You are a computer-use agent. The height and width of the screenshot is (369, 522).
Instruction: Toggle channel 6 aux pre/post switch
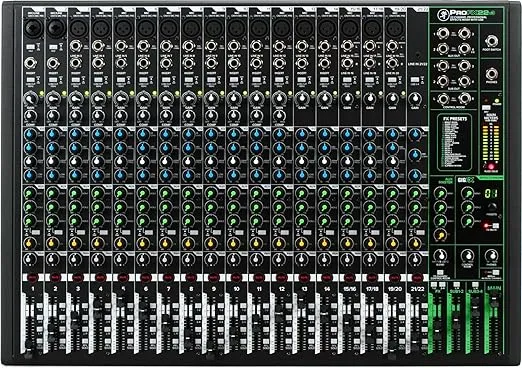coord(149,232)
